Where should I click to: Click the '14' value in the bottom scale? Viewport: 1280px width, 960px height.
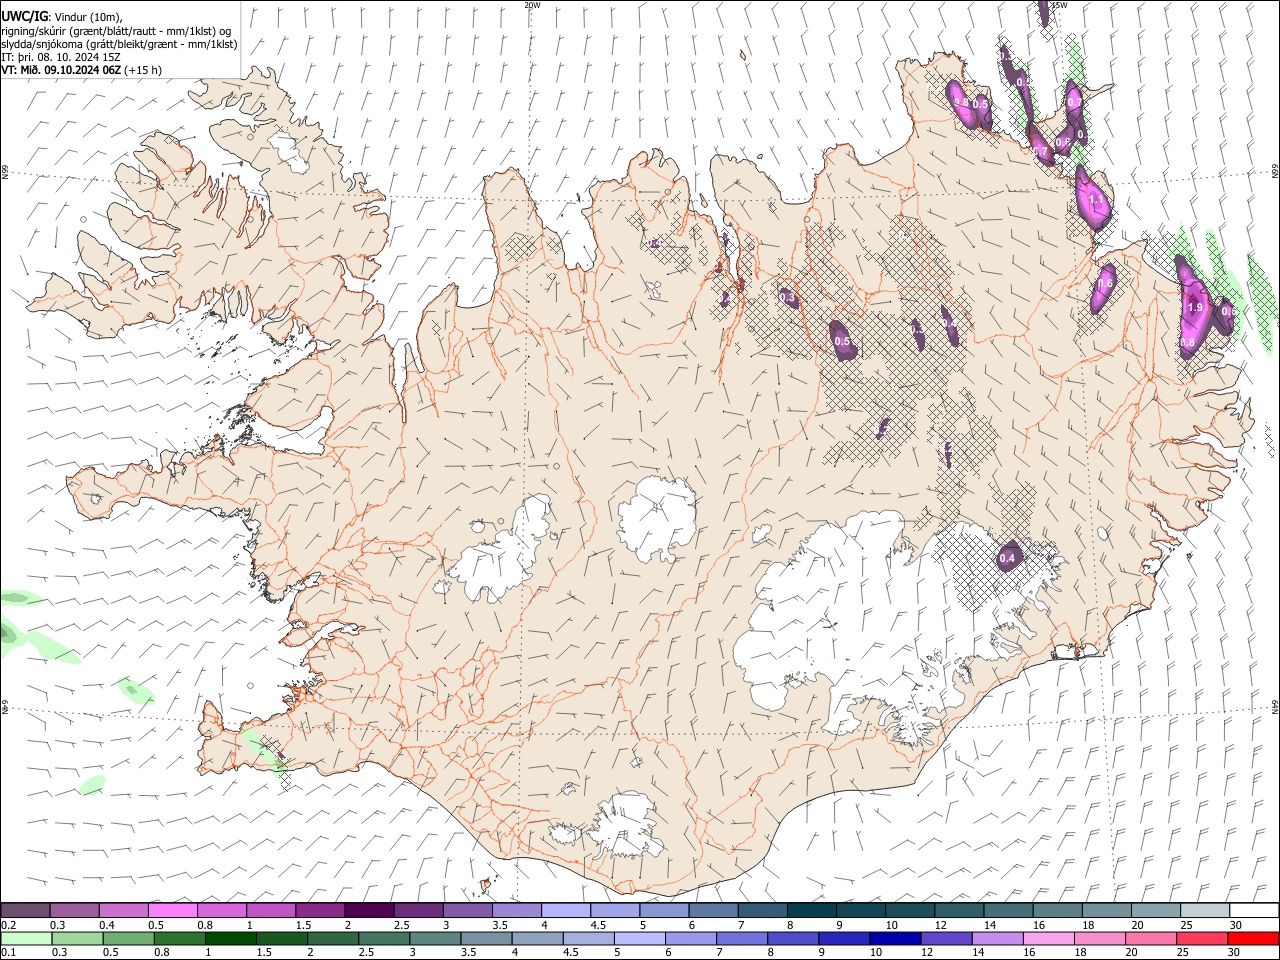point(980,952)
